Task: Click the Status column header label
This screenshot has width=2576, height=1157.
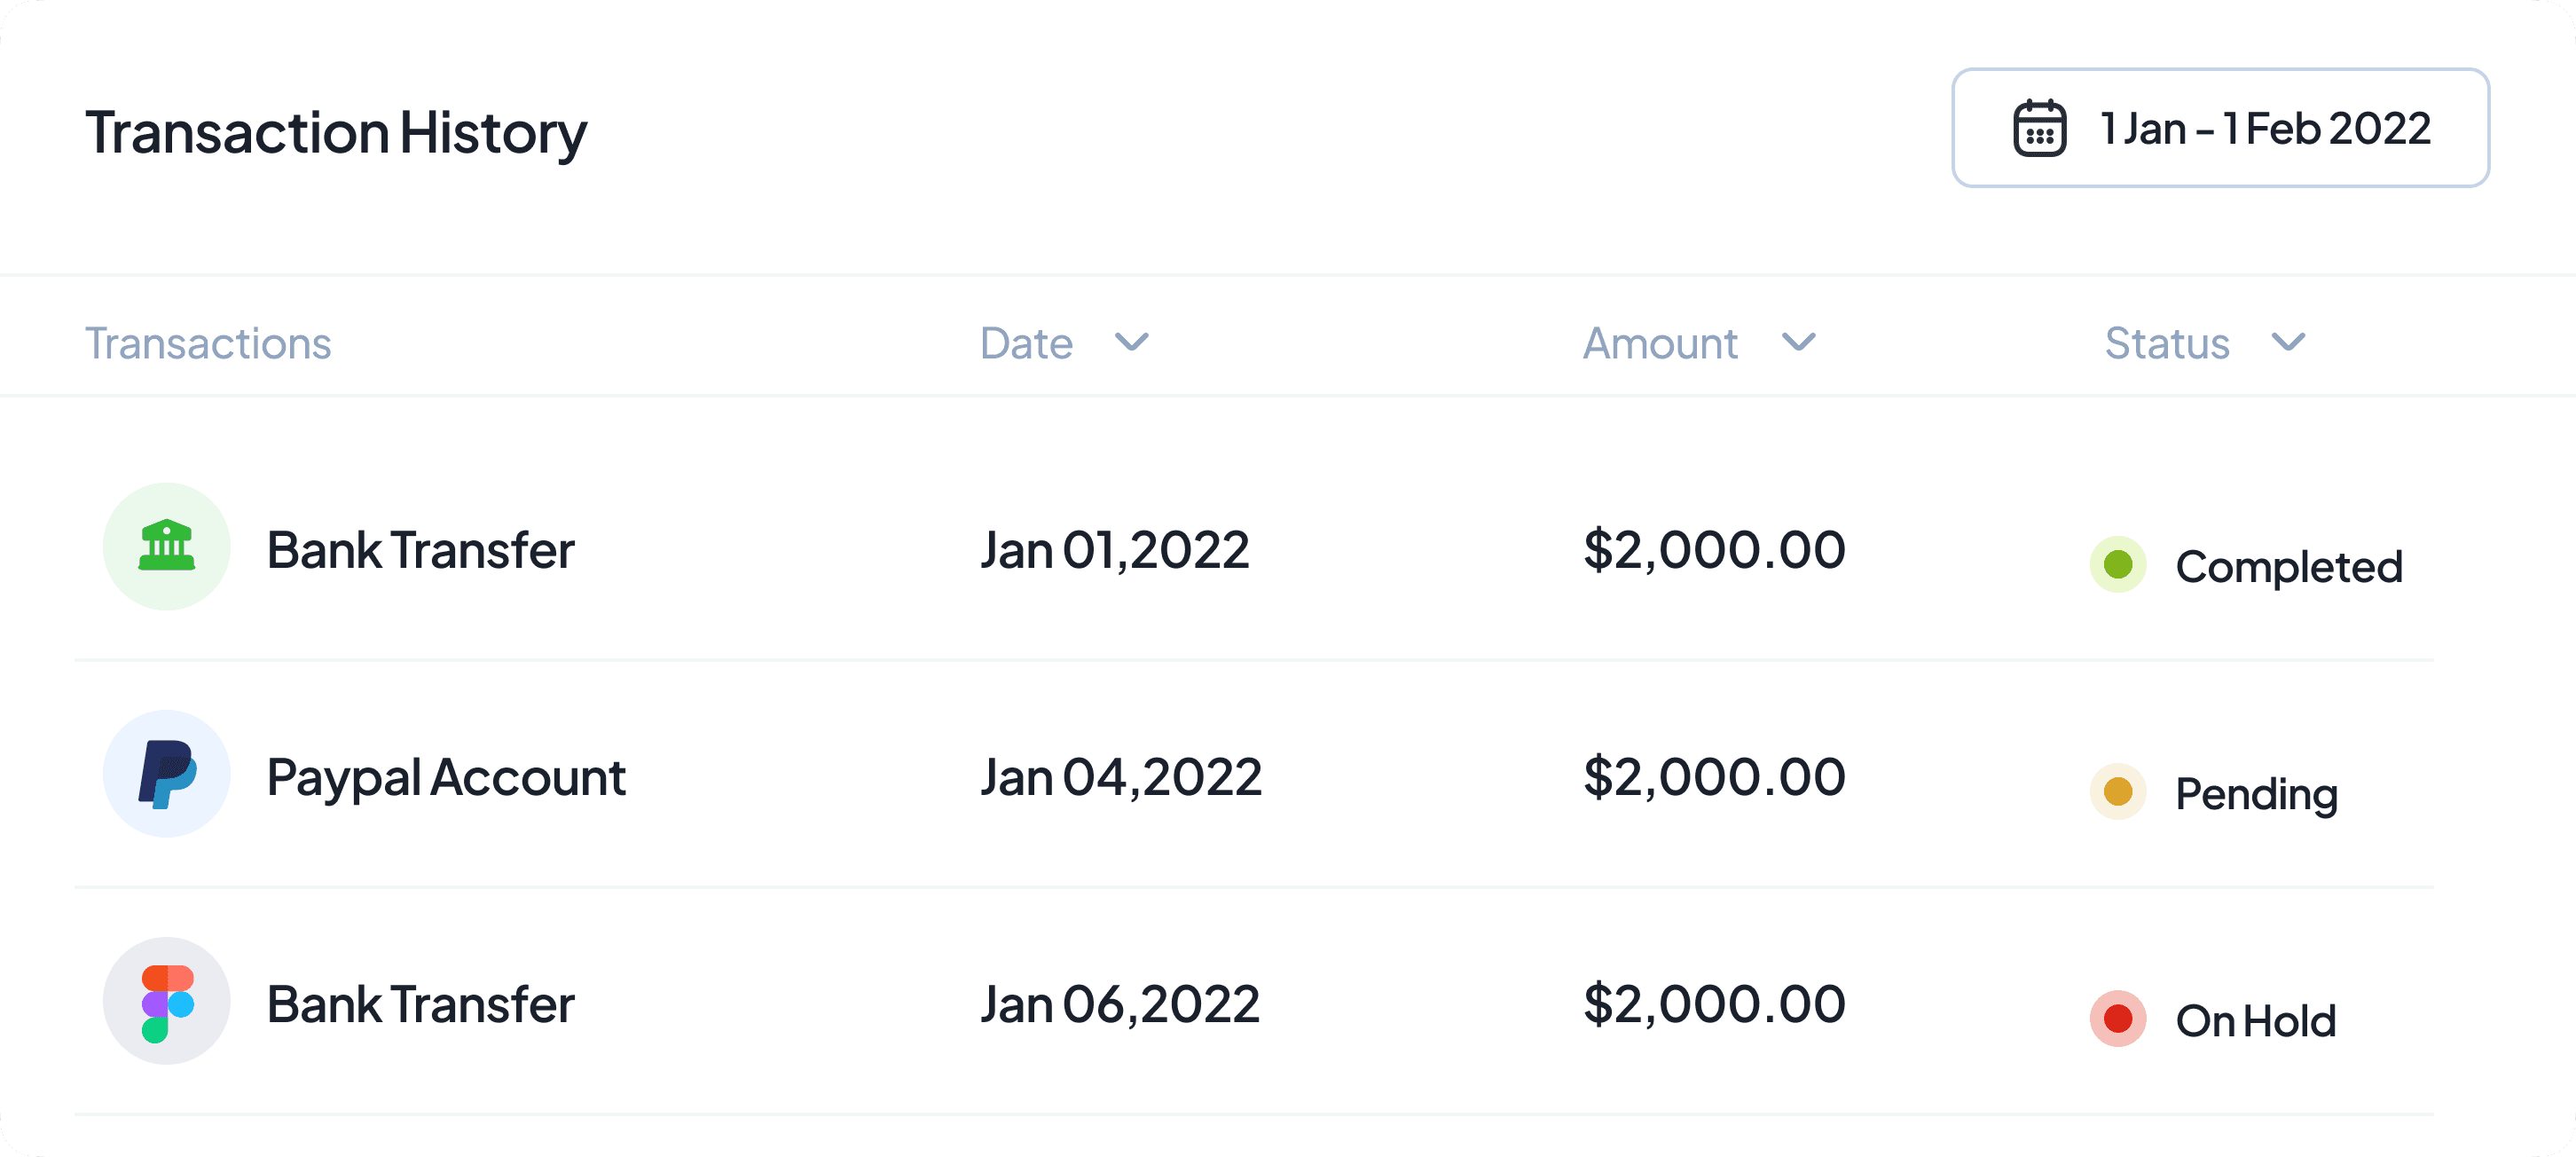Action: [2167, 343]
